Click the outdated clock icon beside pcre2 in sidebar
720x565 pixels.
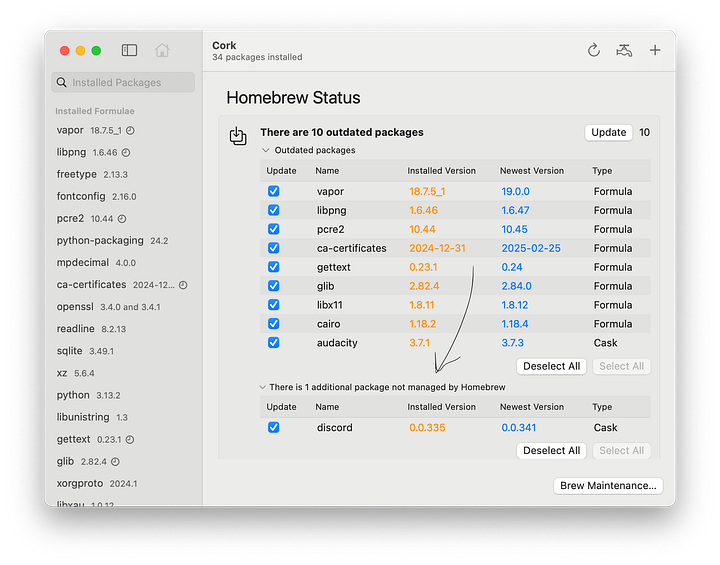coord(122,219)
